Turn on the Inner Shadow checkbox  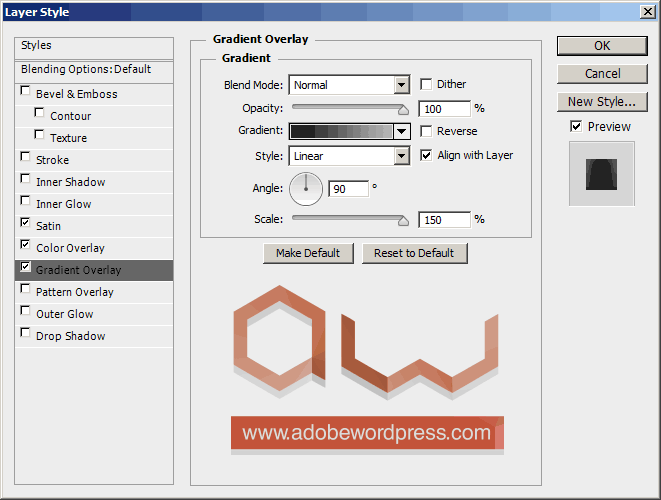[25, 178]
